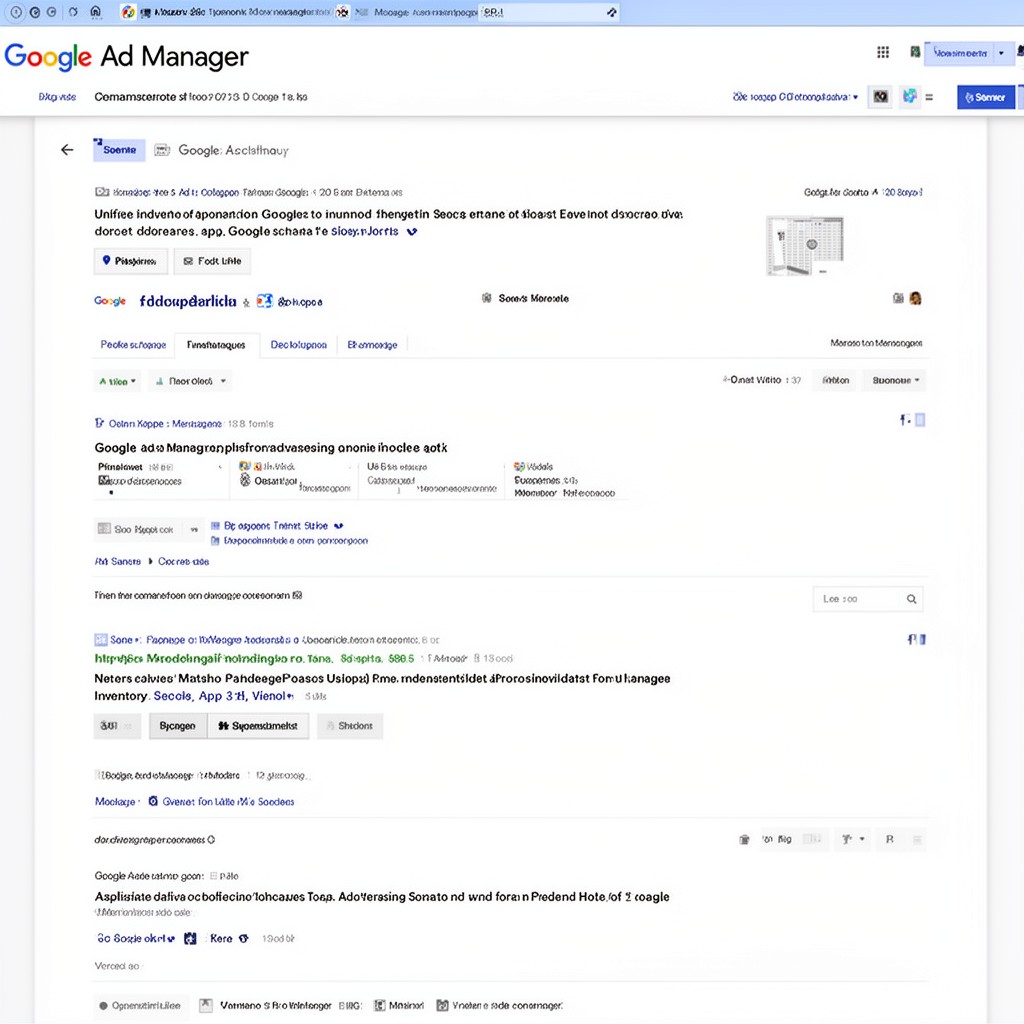Expand the Bp oqgoont Tnonst Stitoe chevron
This screenshot has height=1024, width=1024.
coord(338,526)
